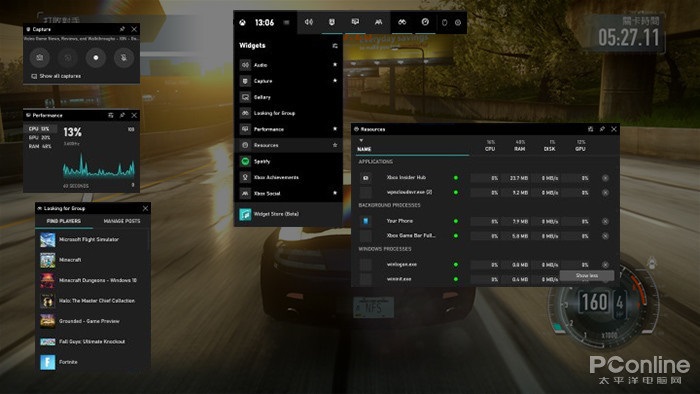
Task: Select Minecraft in Looking for Group
Action: (x=92, y=260)
